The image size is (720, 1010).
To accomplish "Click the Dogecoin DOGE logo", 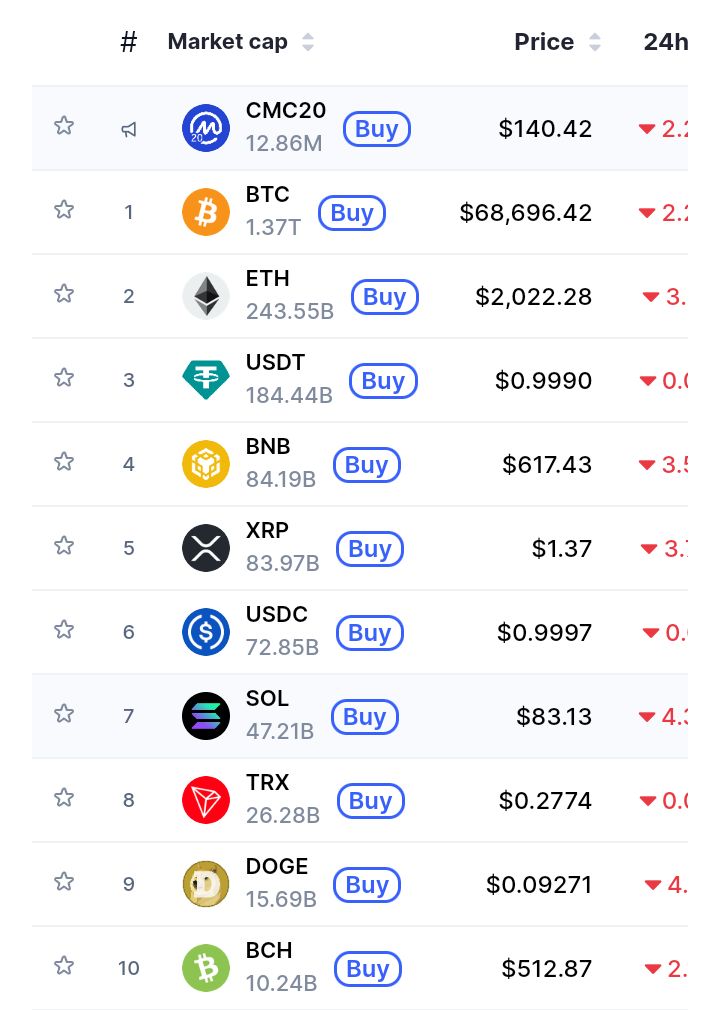I will [x=206, y=885].
